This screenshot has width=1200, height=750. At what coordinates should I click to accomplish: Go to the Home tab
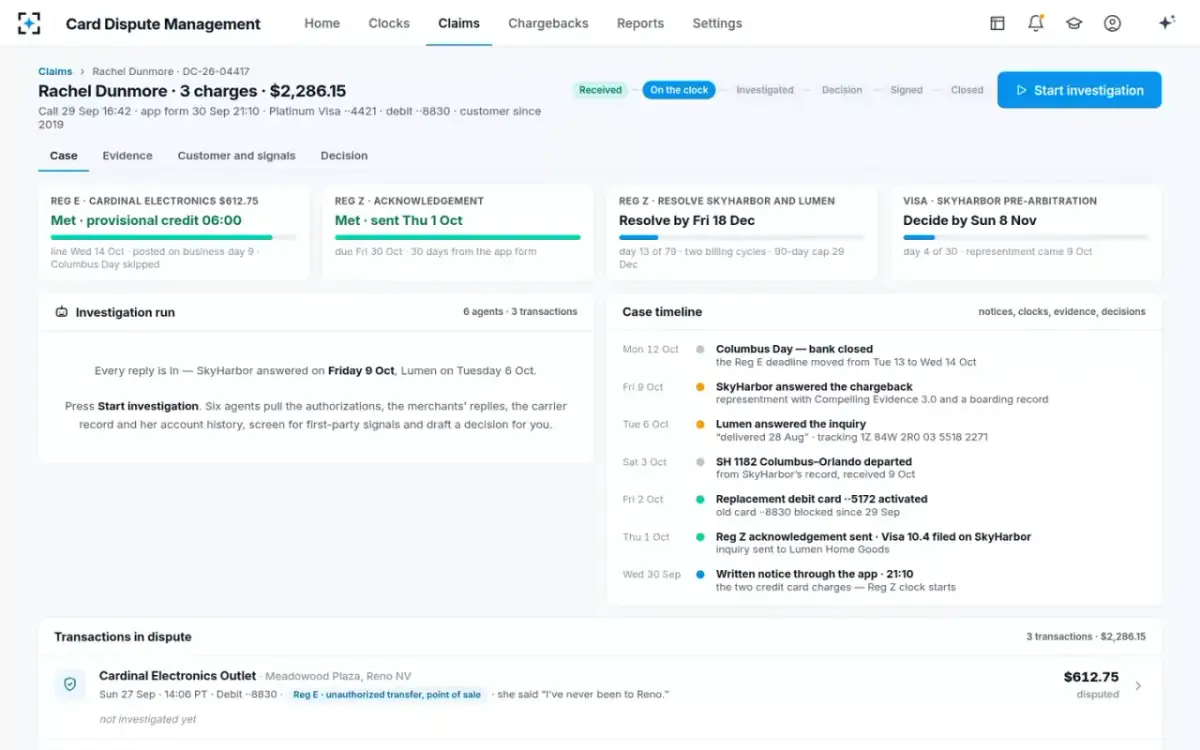[x=322, y=23]
